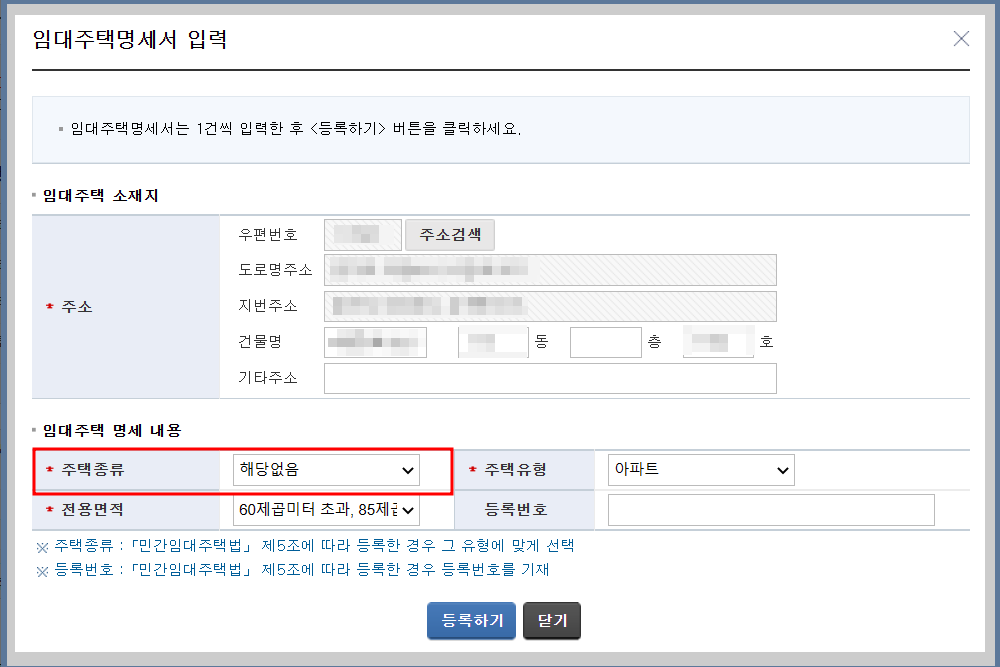
Task: Click the X to close the dialog
Action: pyautogui.click(x=961, y=38)
